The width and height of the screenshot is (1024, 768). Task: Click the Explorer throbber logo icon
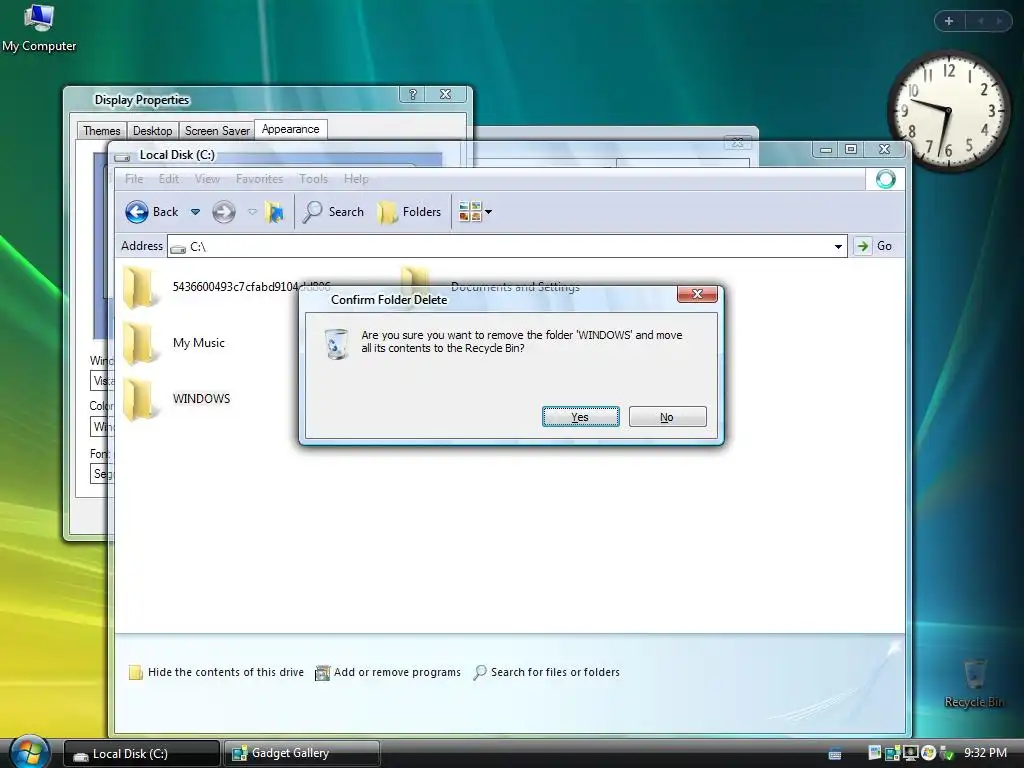pos(886,179)
